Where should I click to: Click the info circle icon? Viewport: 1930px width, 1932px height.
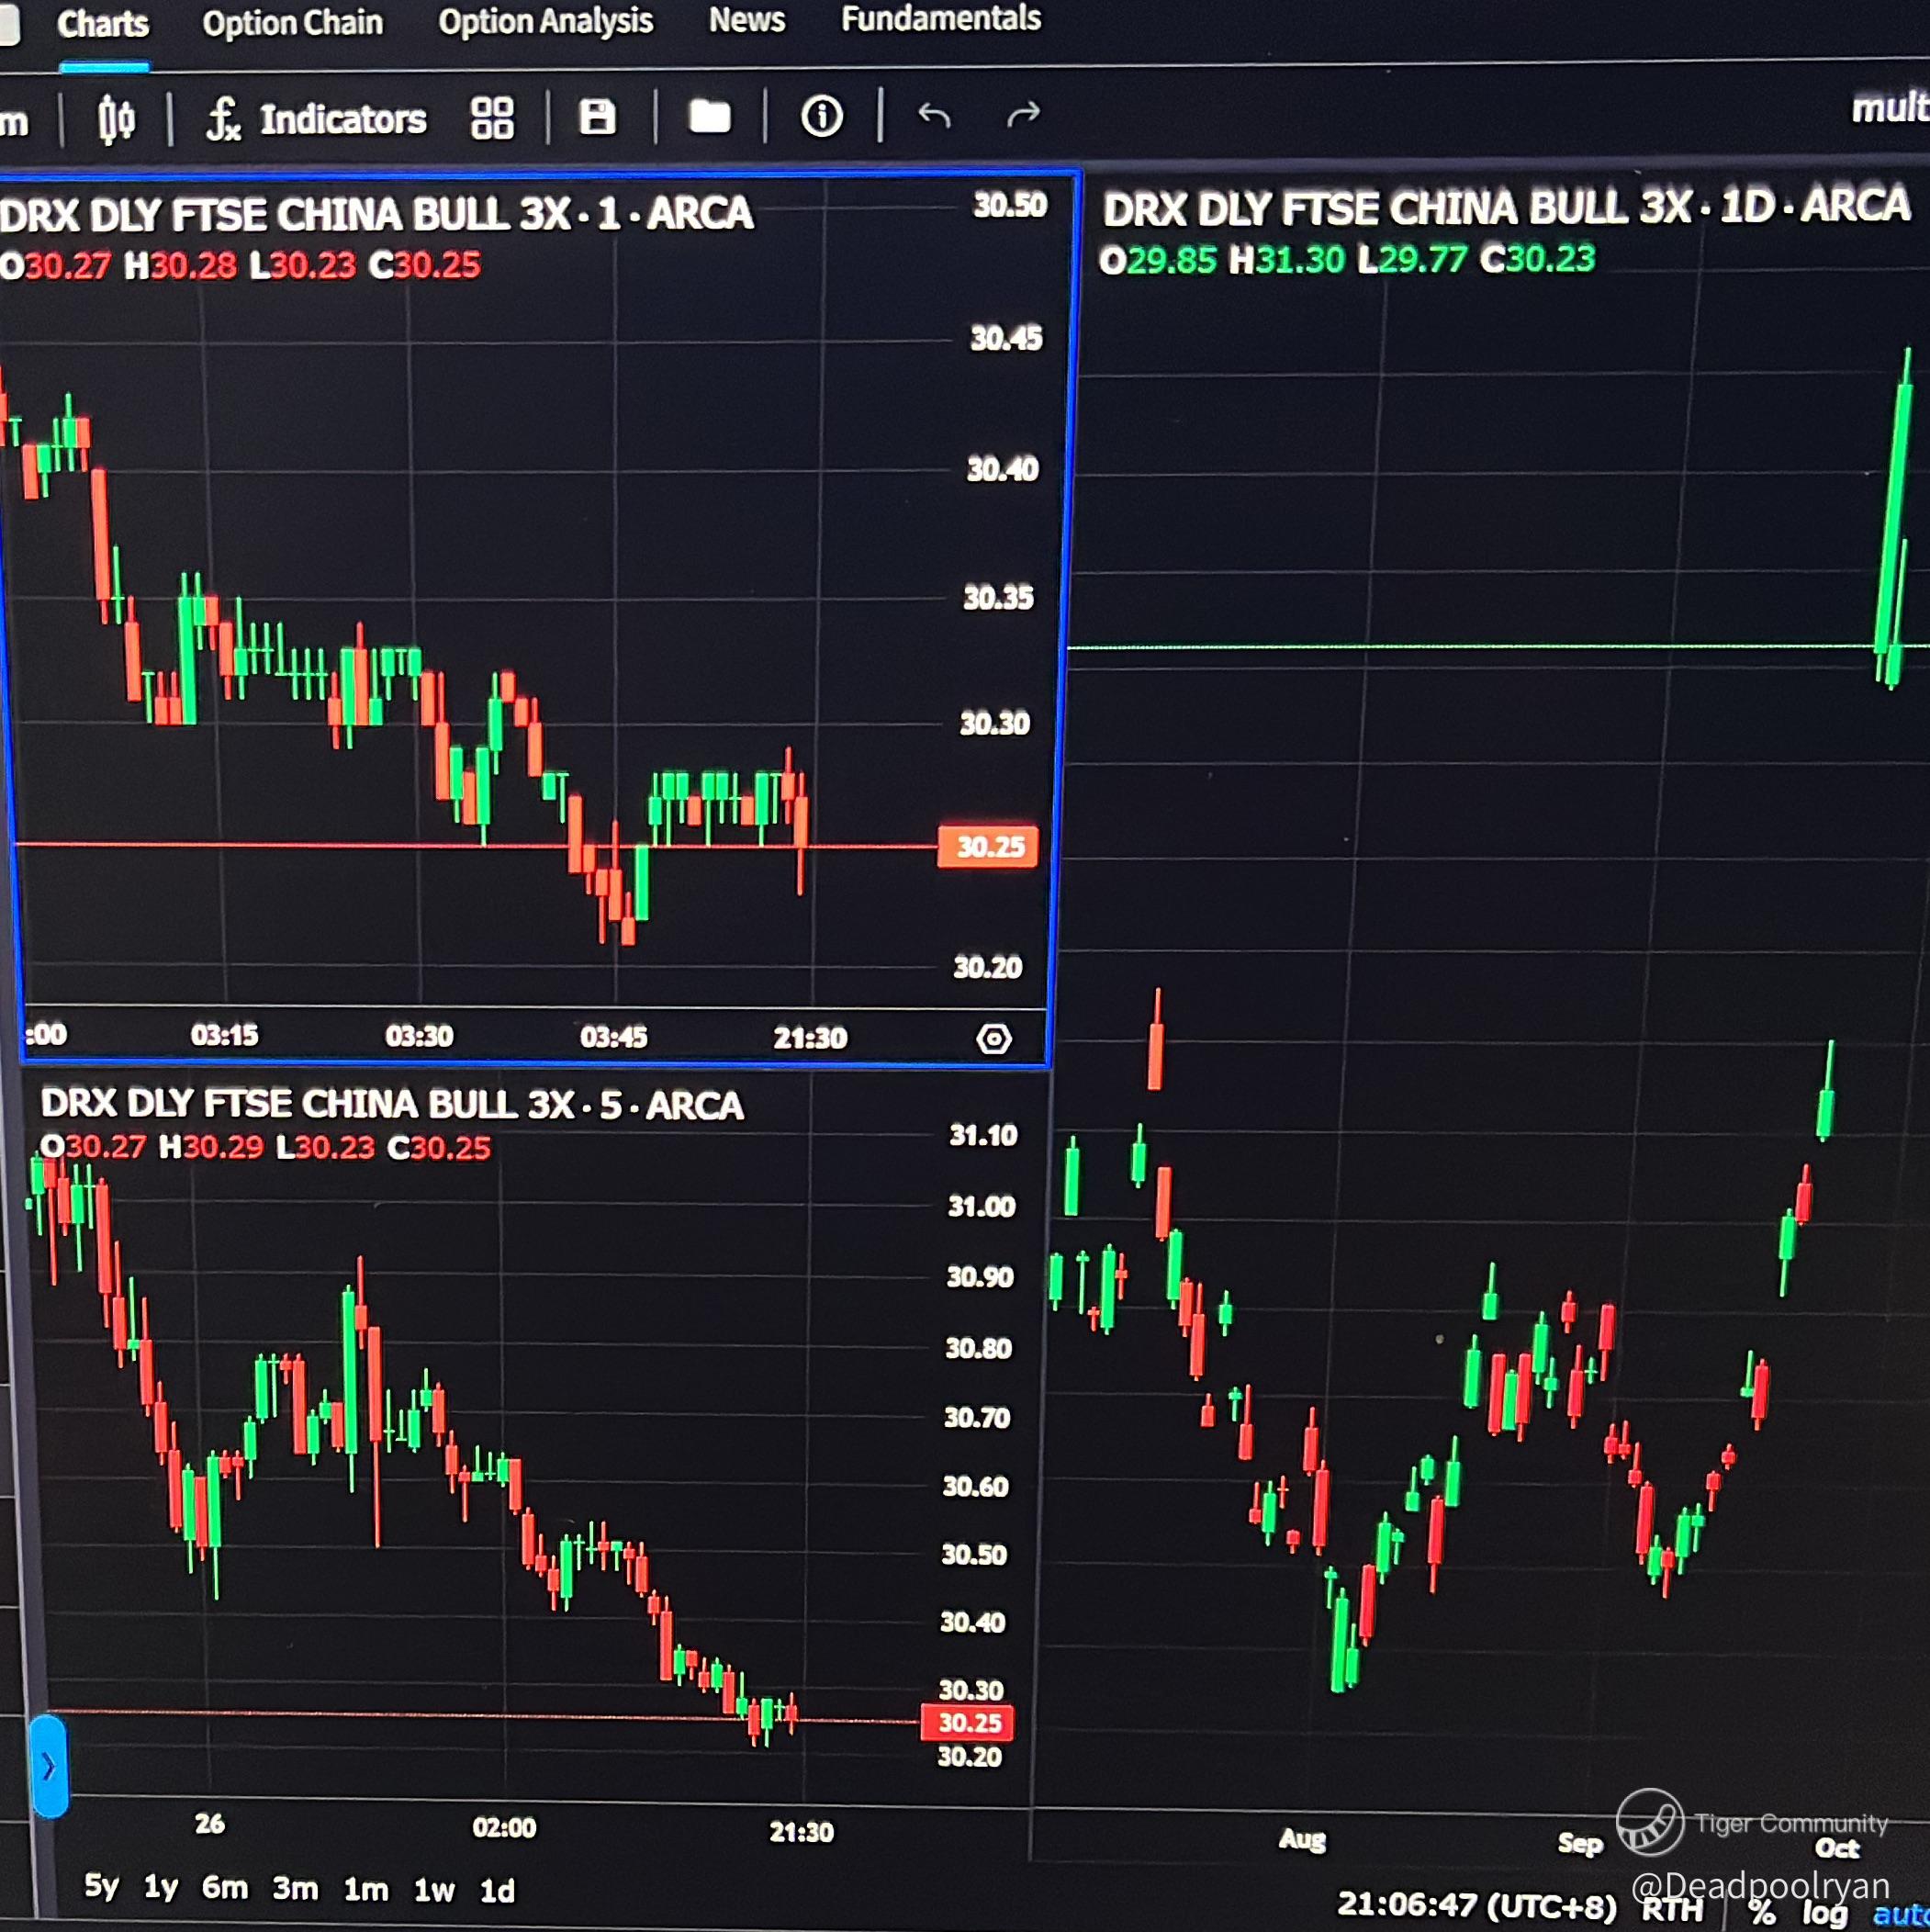(x=821, y=116)
